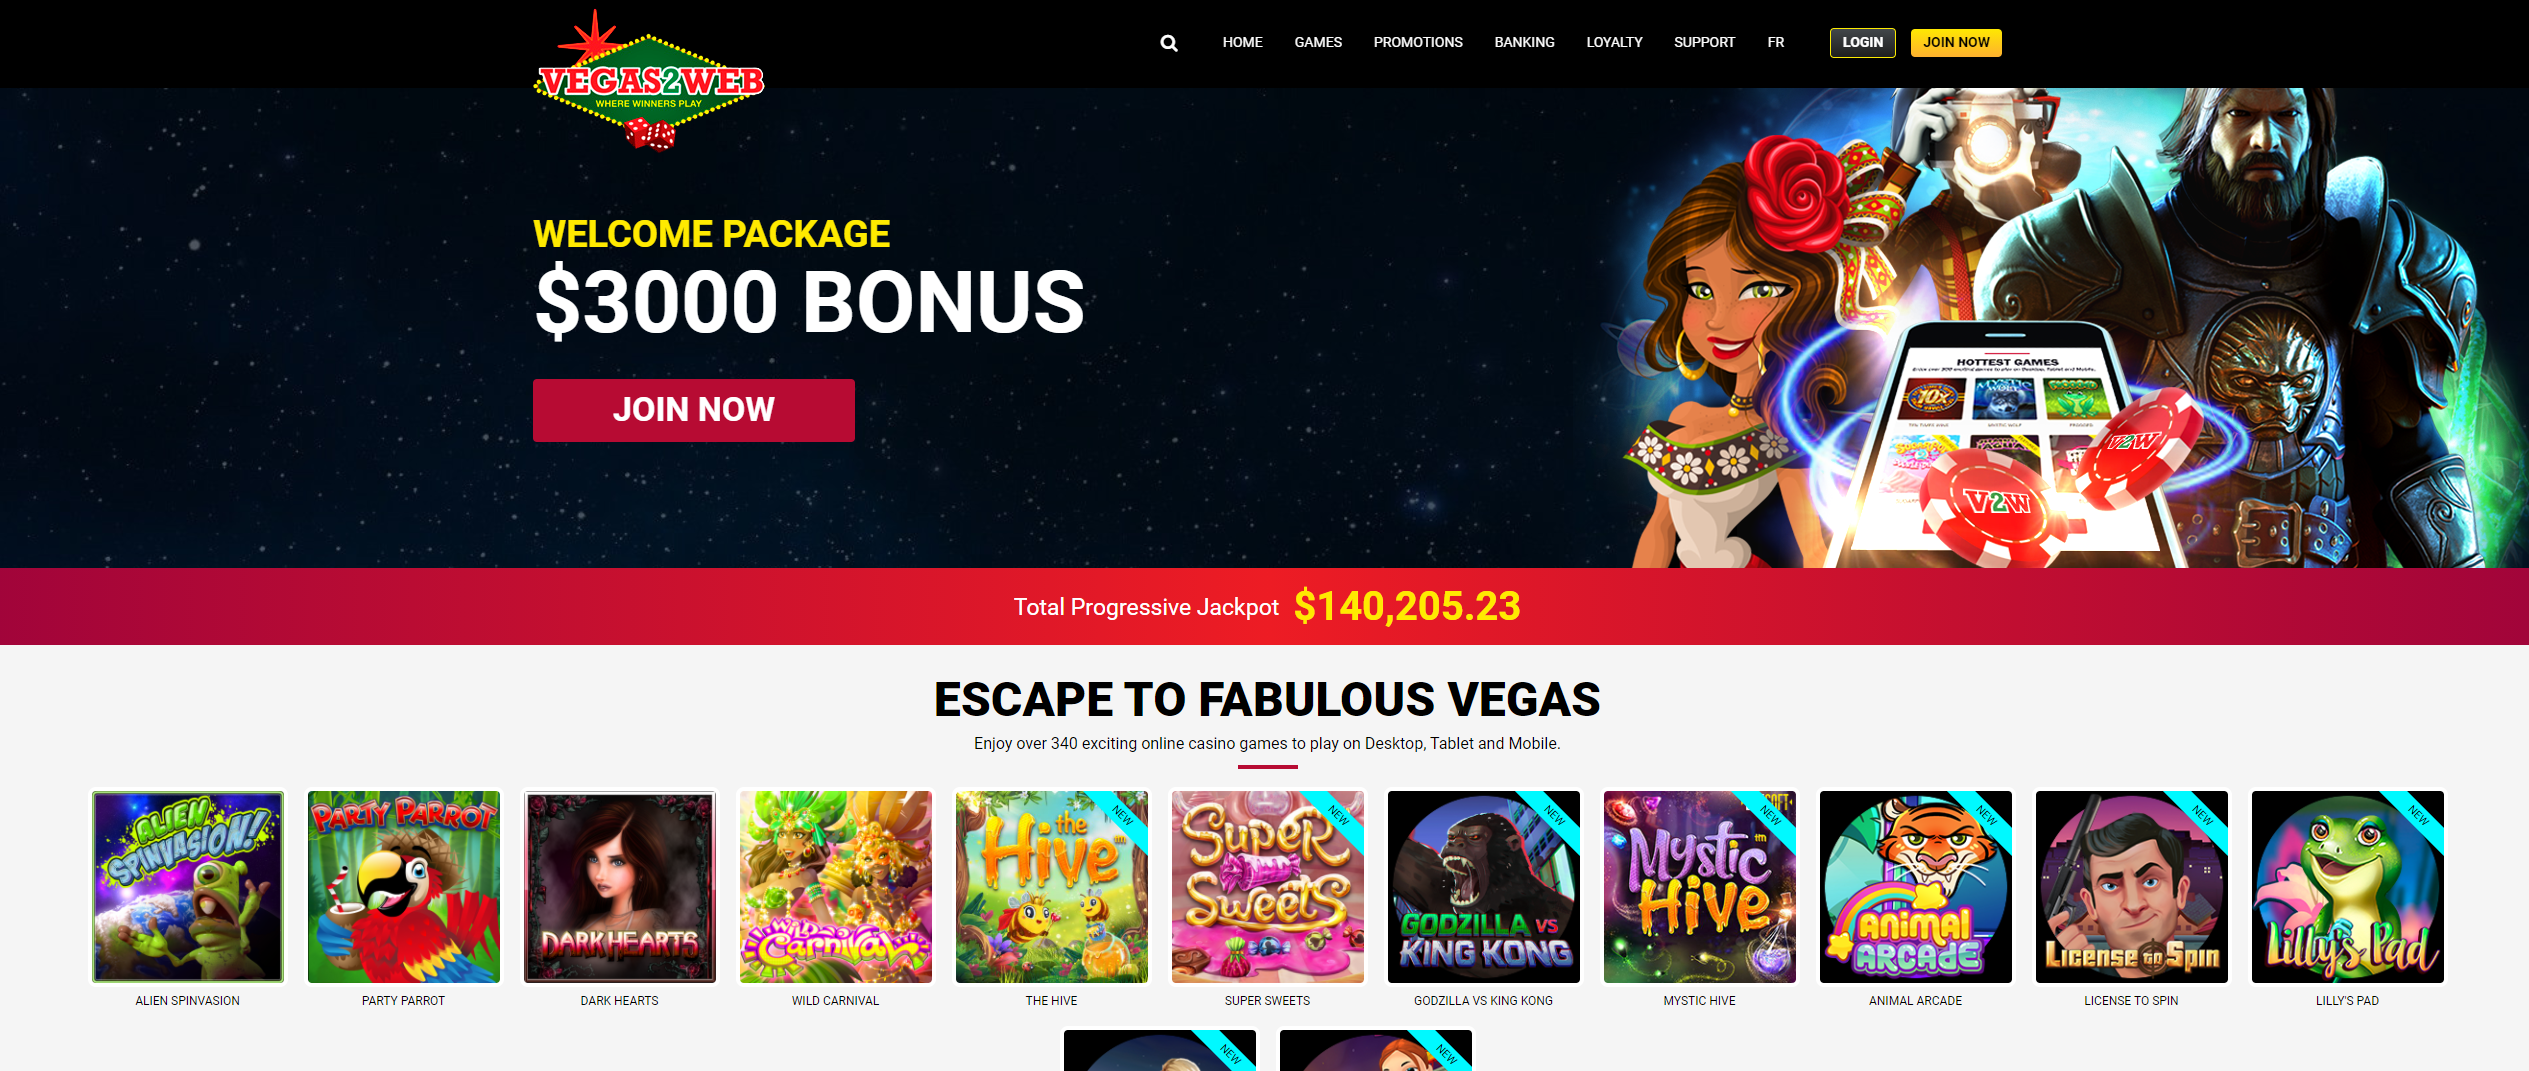Screen dimensions: 2529x1071
Task: Open the Banking page
Action: (1524, 42)
